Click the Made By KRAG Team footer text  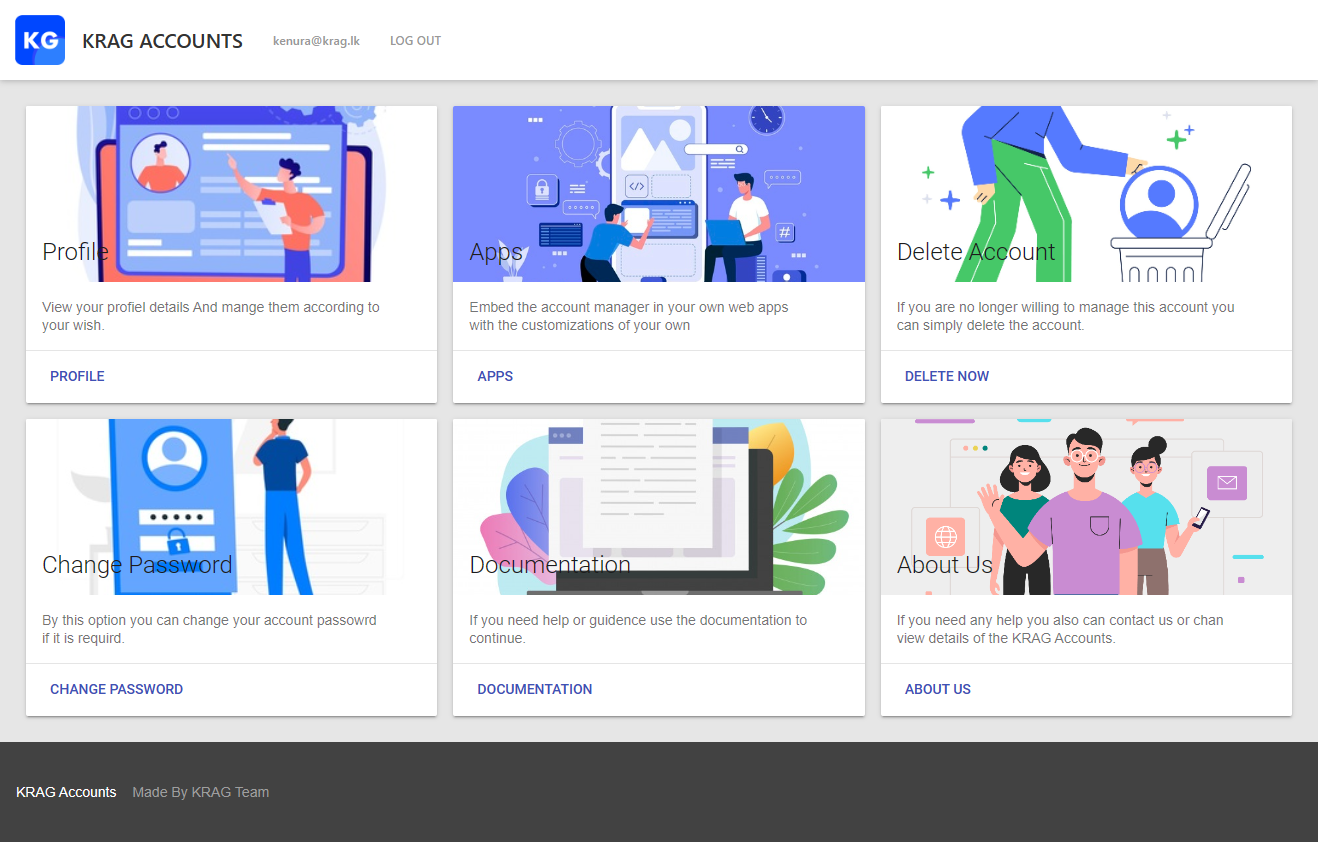pos(200,791)
